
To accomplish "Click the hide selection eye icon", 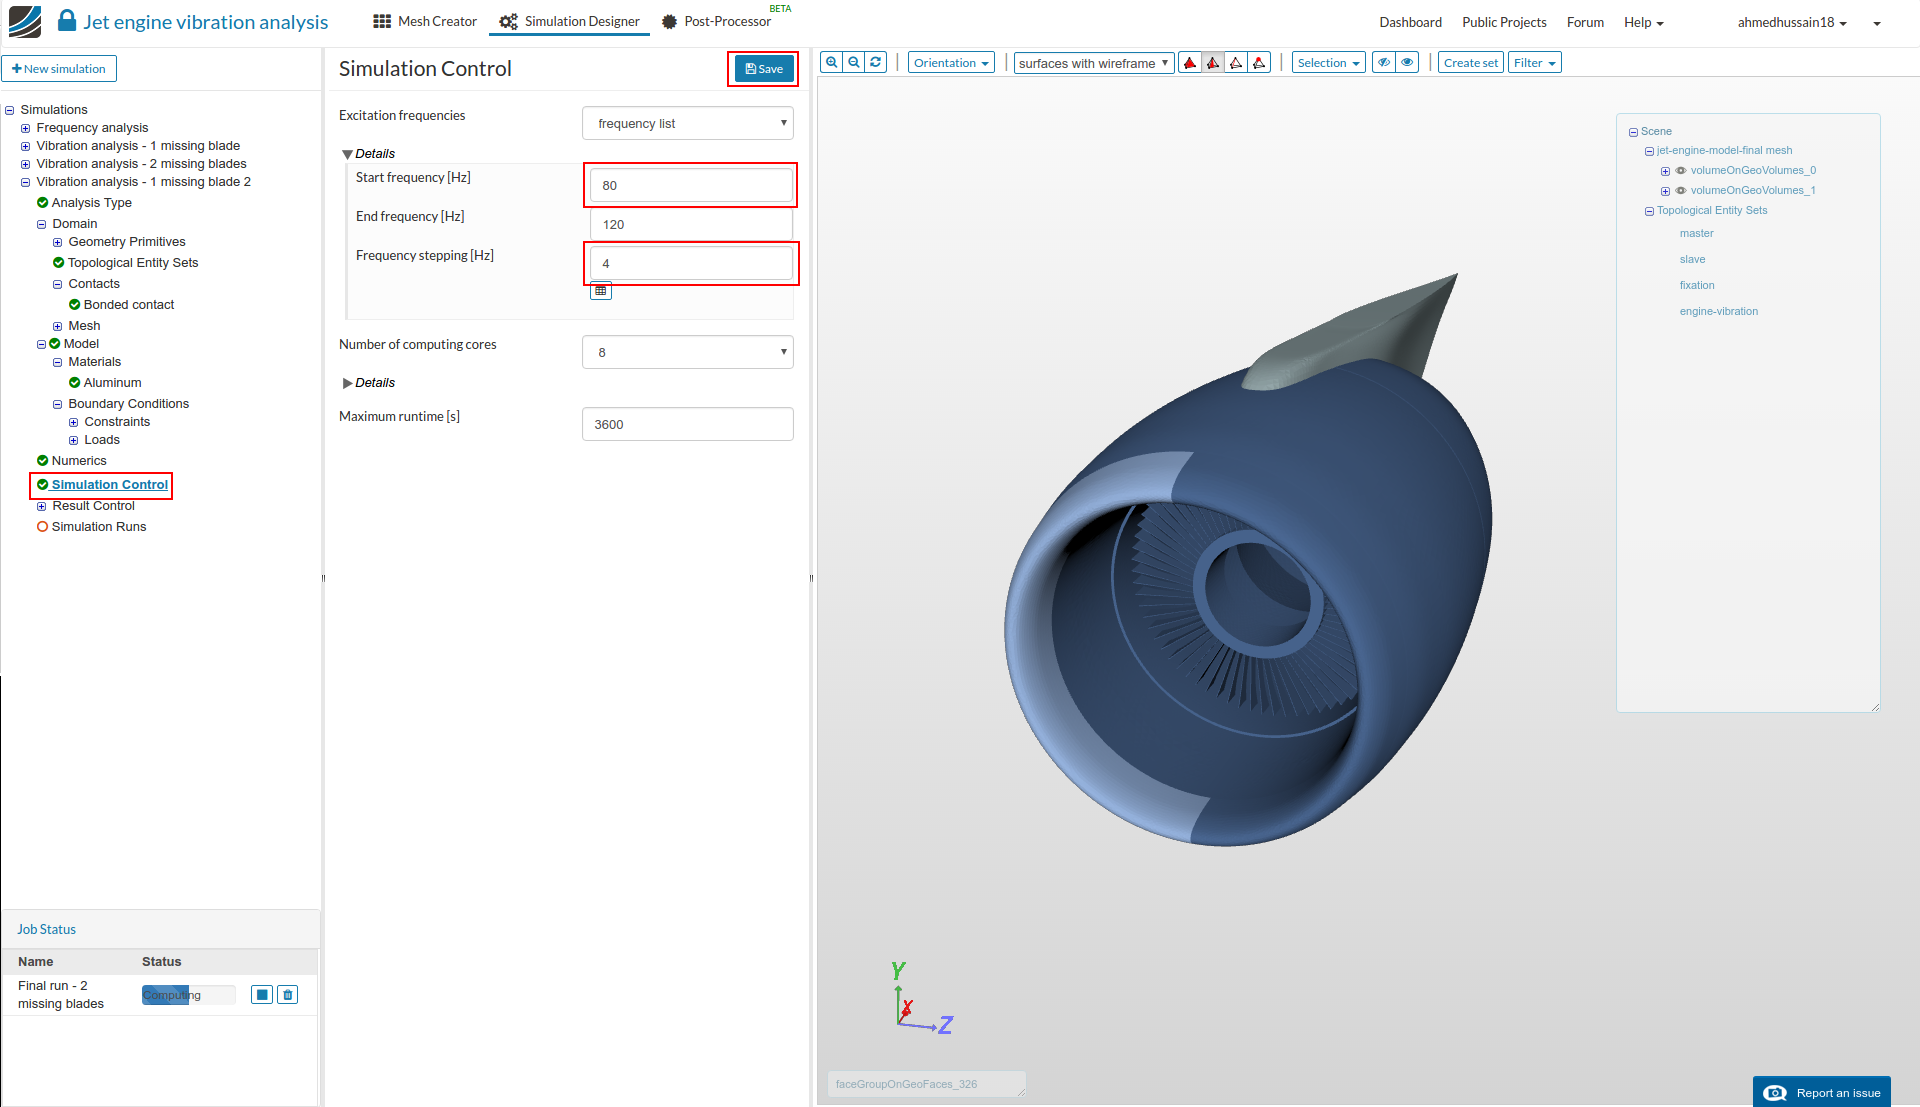I will point(1384,62).
